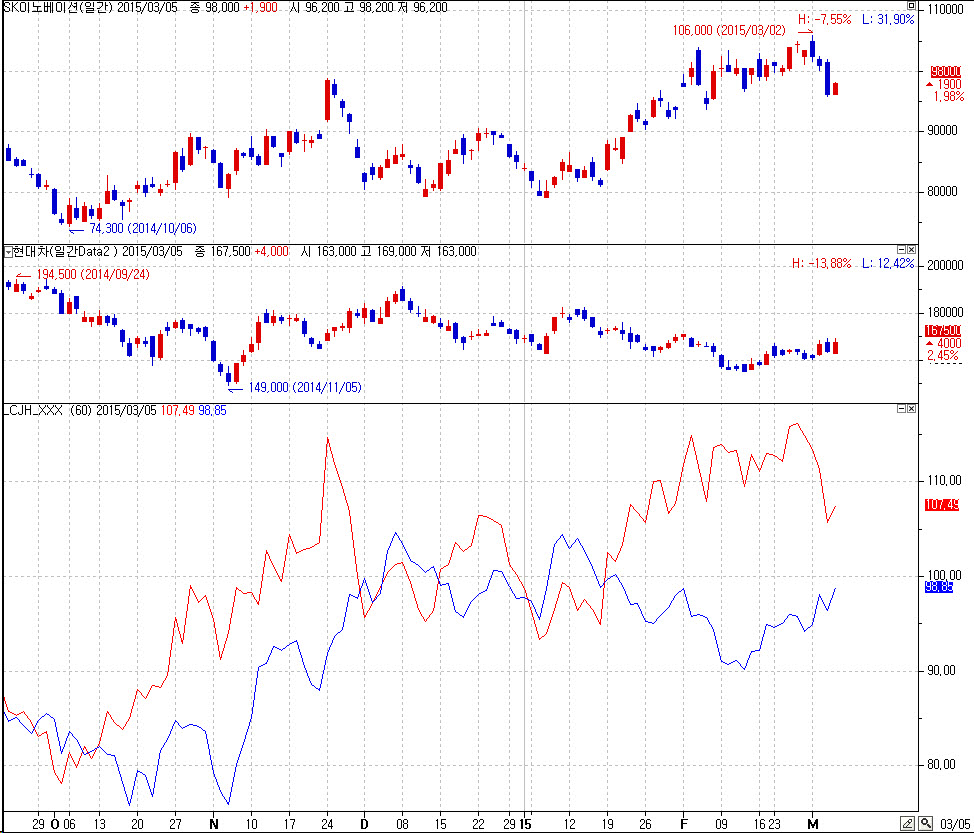Click the 149,000 (2014/11/05) low label

click(305, 388)
